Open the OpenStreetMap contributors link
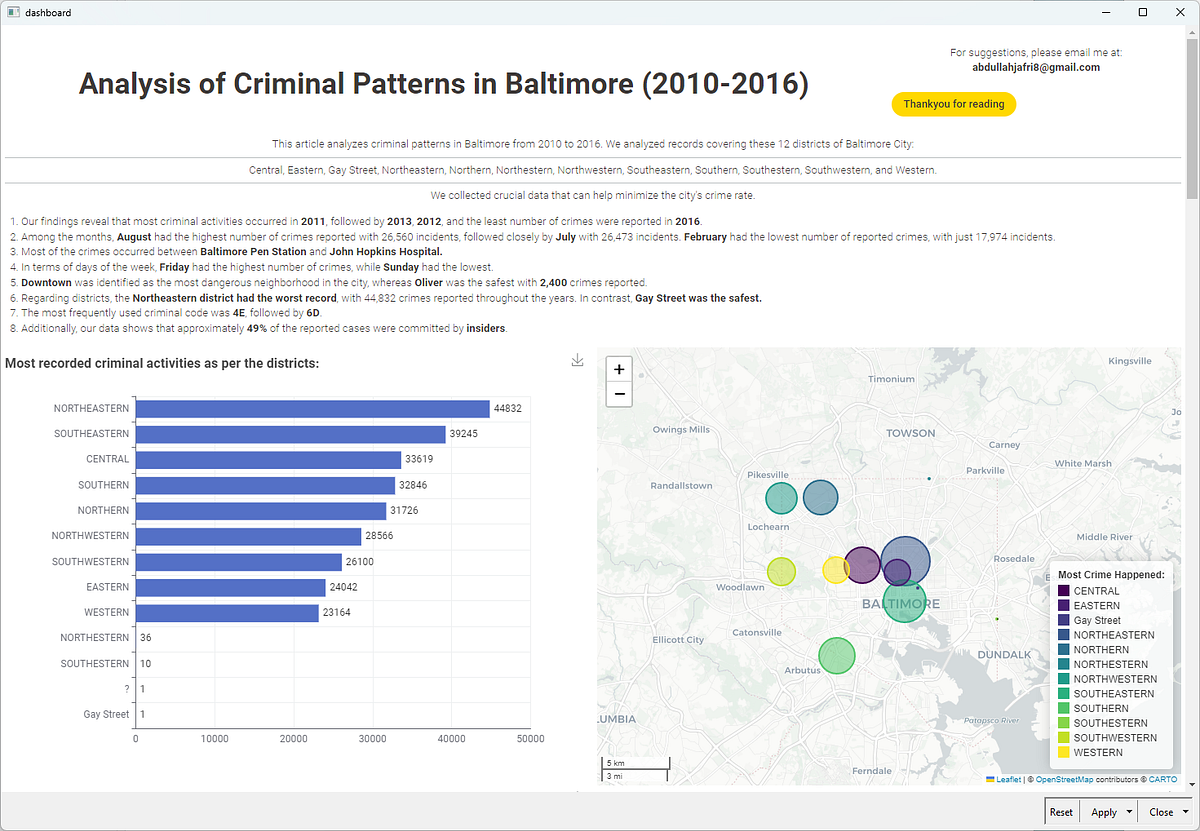 [x=1064, y=779]
